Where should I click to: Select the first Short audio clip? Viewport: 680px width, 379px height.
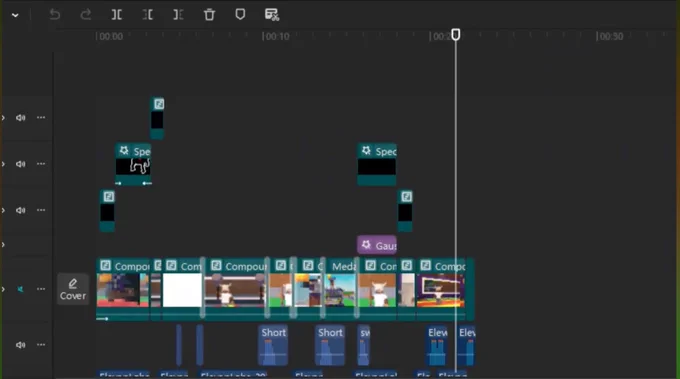point(273,345)
